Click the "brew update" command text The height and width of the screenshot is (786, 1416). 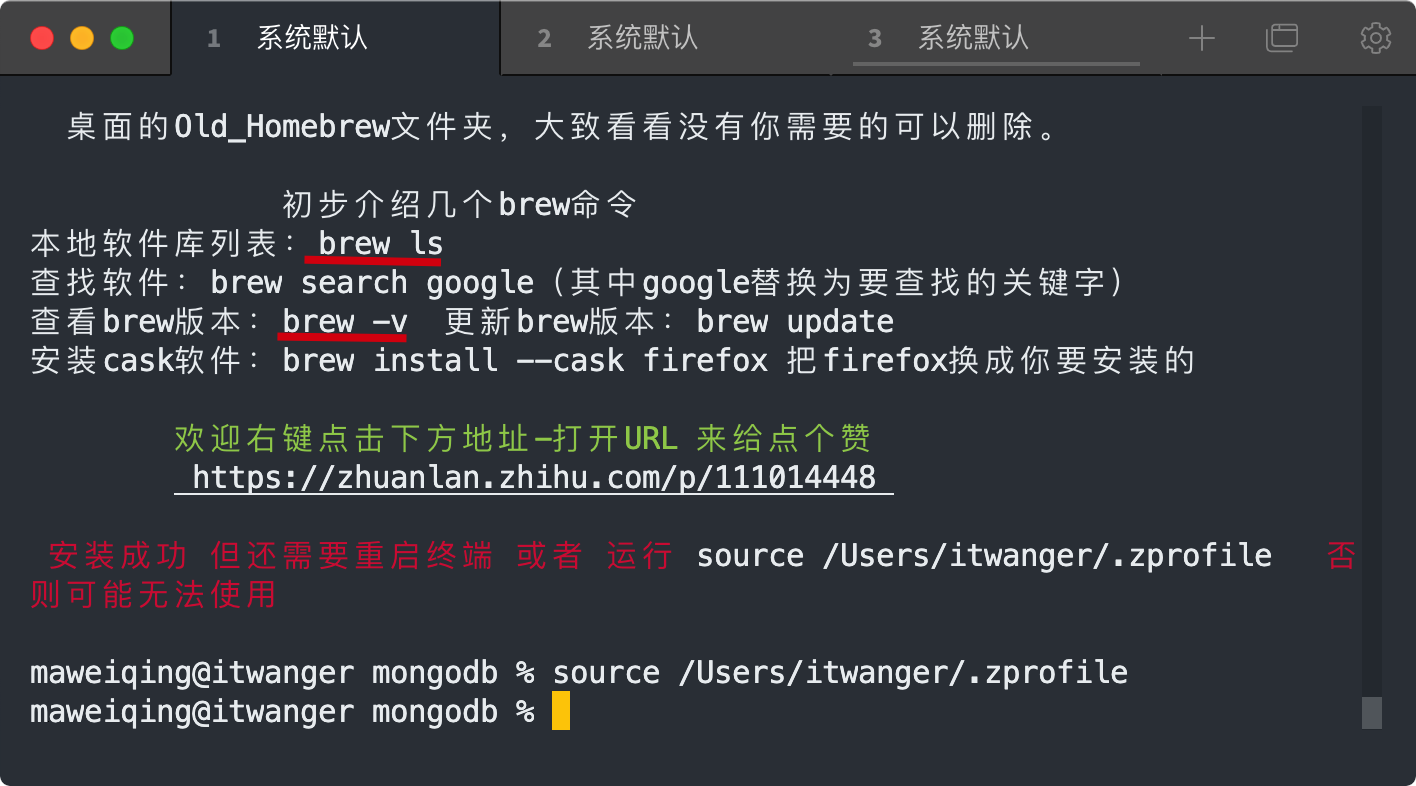click(795, 322)
